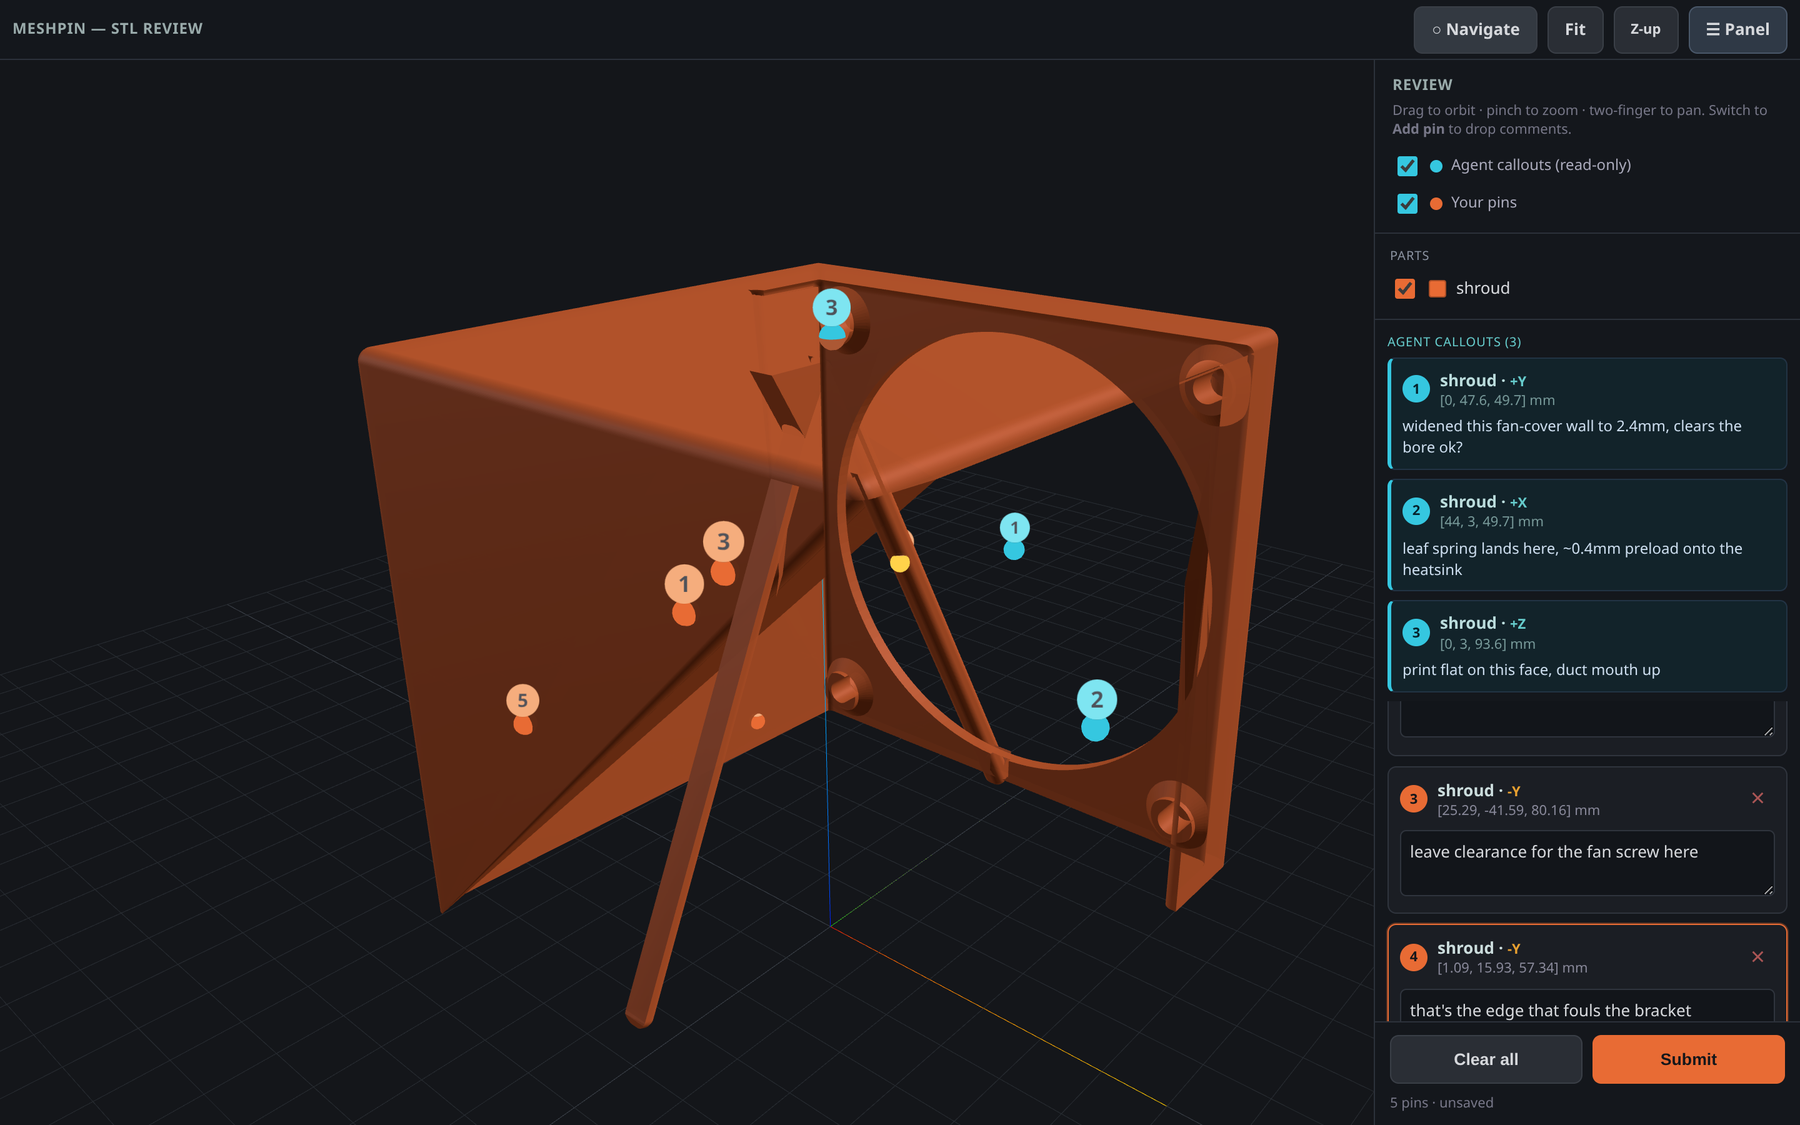
Task: Edit the 'leave clearance for the fan screw' comment
Action: 1587,863
